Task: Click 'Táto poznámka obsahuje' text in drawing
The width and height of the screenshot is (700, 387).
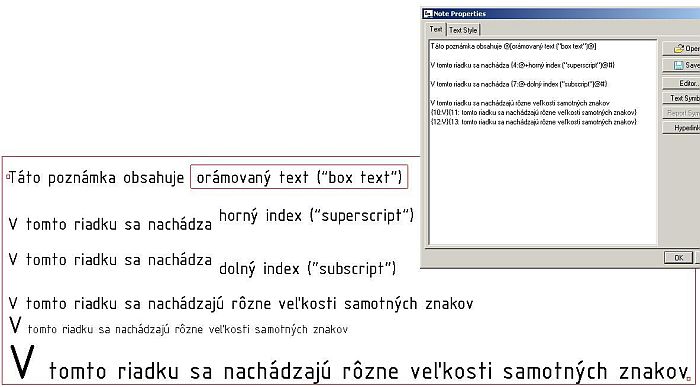Action: click(x=96, y=178)
